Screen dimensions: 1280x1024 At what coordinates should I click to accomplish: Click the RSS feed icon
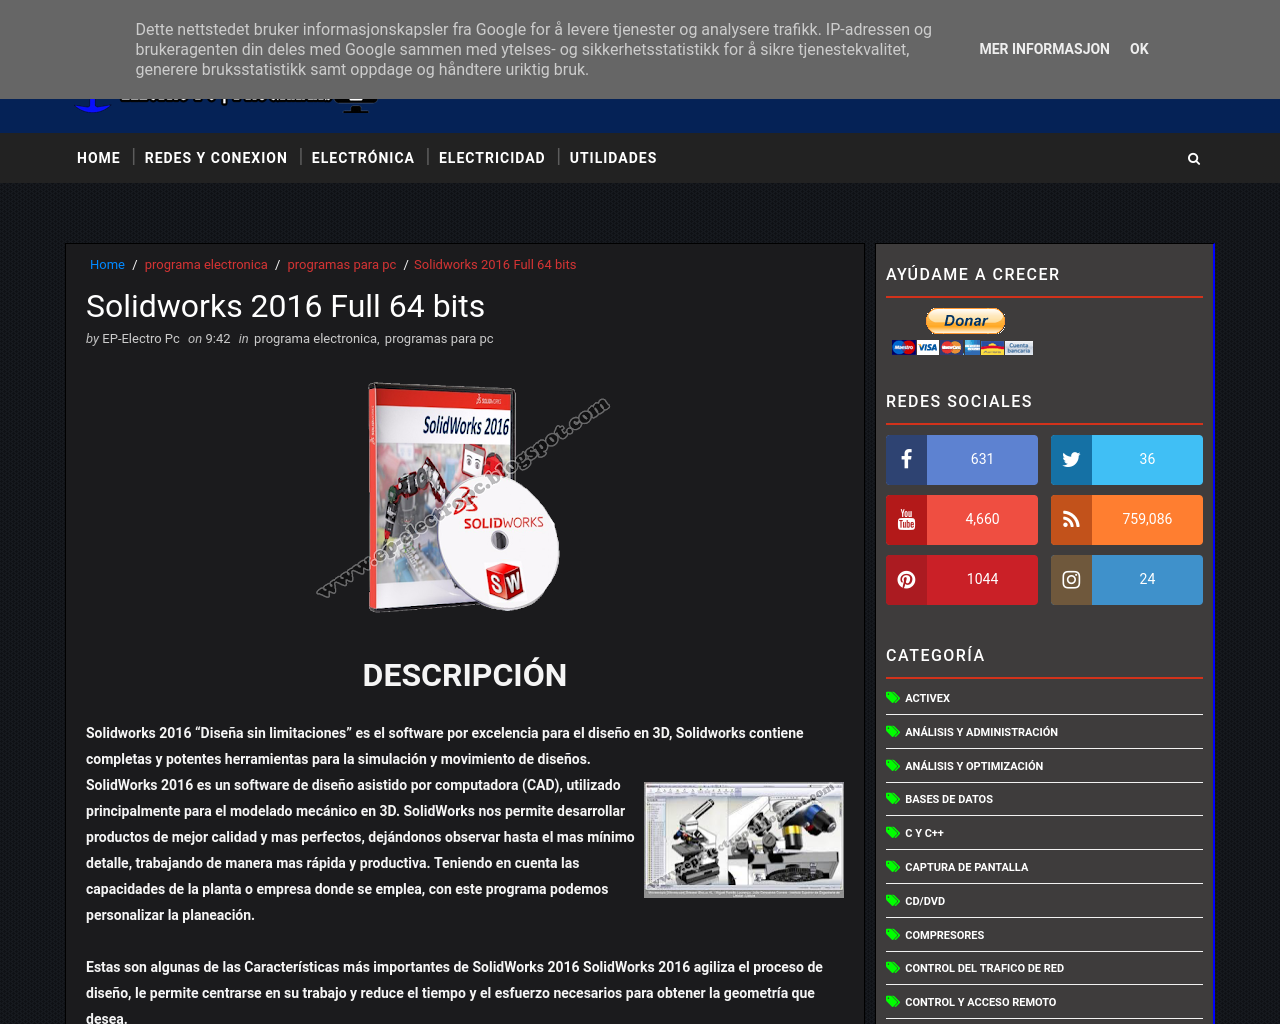click(1071, 520)
